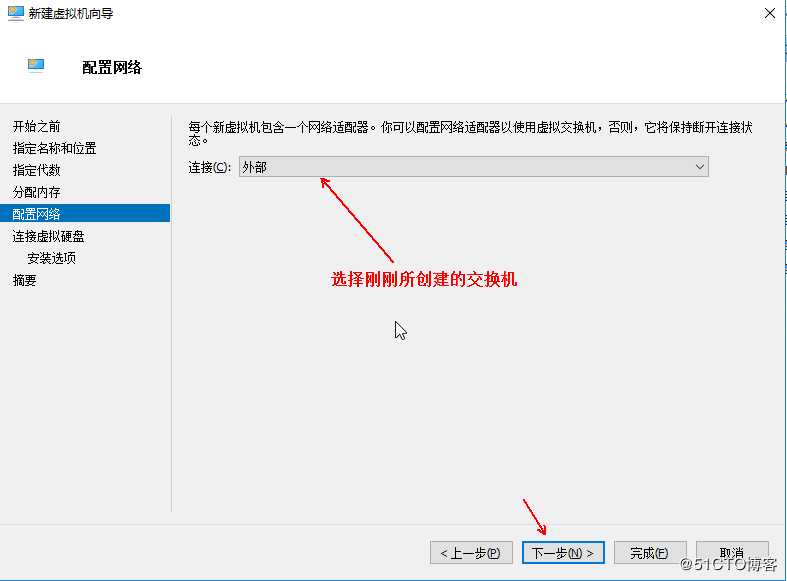
Task: Close the new virtual machine wizard
Action: pos(769,14)
